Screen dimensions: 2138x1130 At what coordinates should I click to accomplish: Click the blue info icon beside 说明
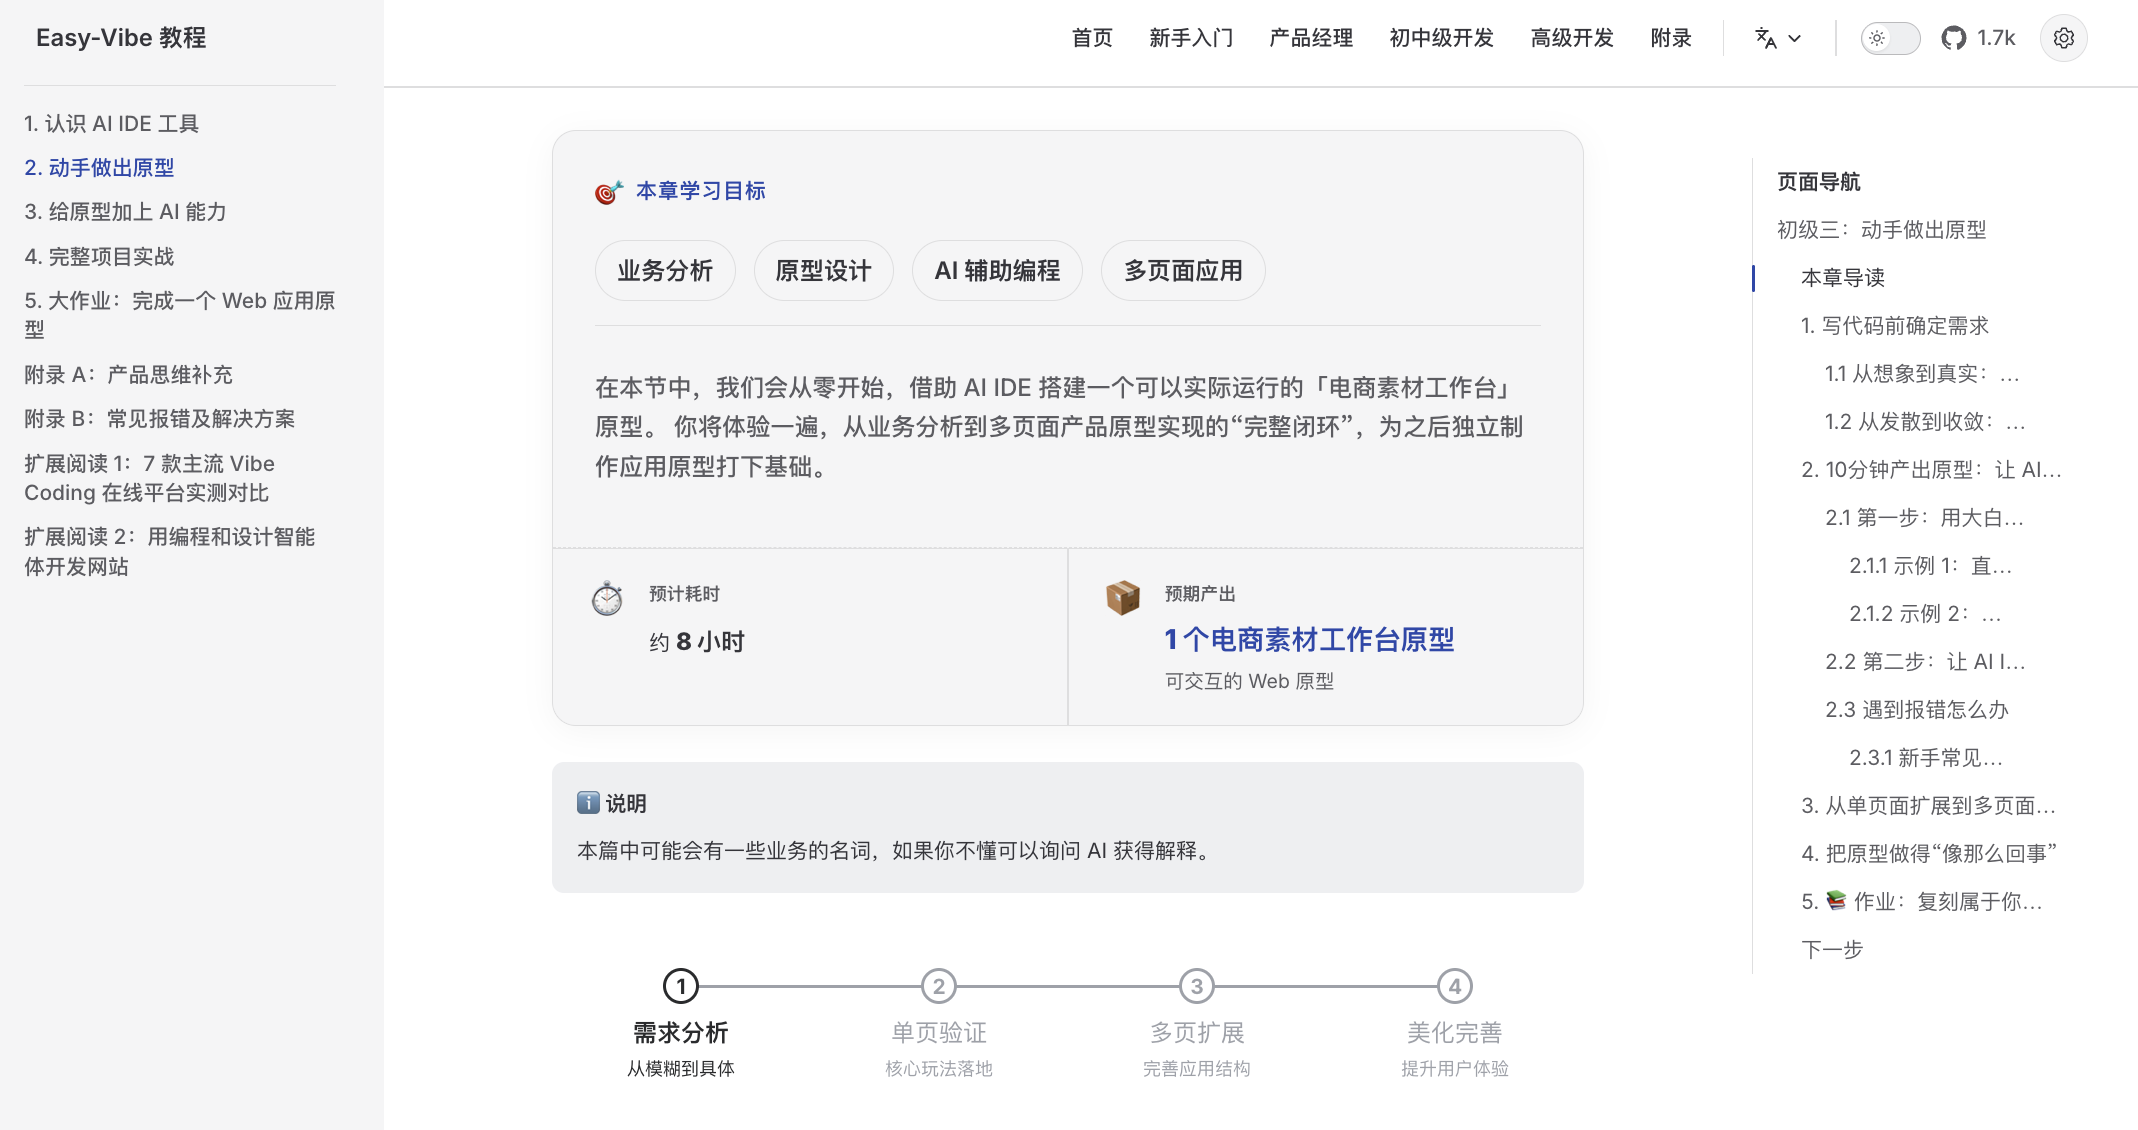coord(588,803)
